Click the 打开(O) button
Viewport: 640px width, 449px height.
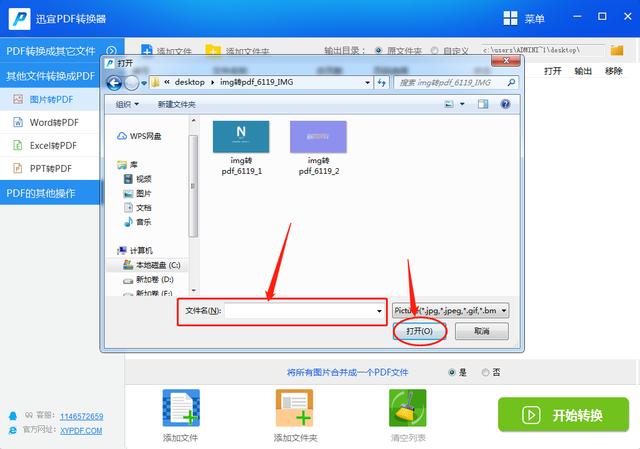pyautogui.click(x=419, y=331)
